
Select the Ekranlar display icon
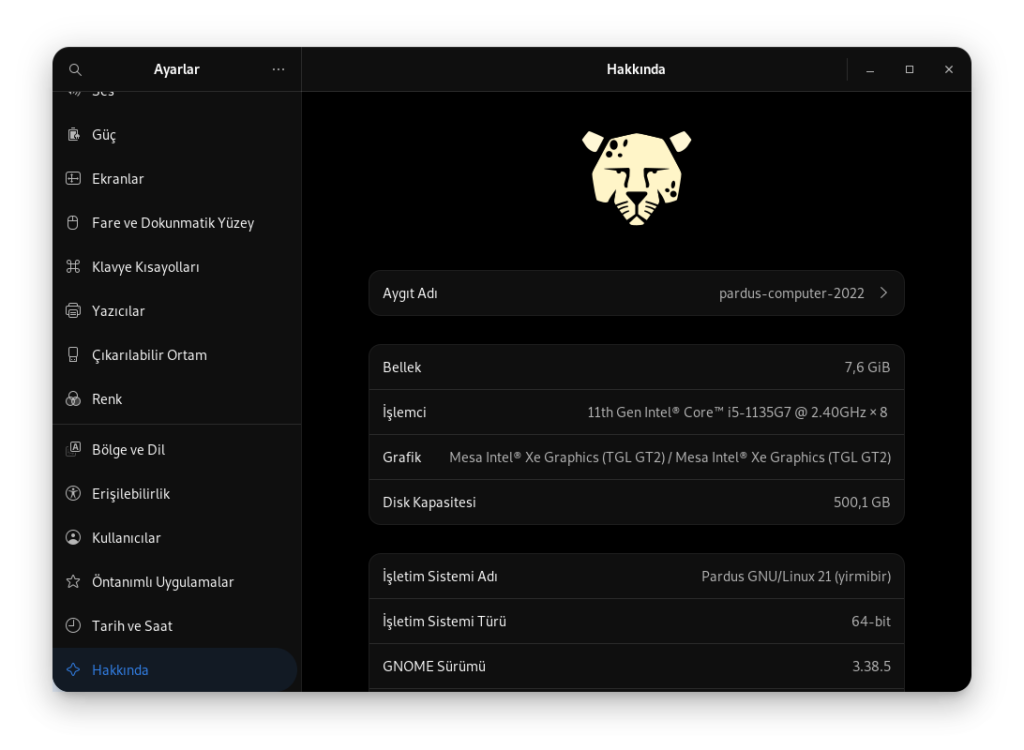point(73,178)
